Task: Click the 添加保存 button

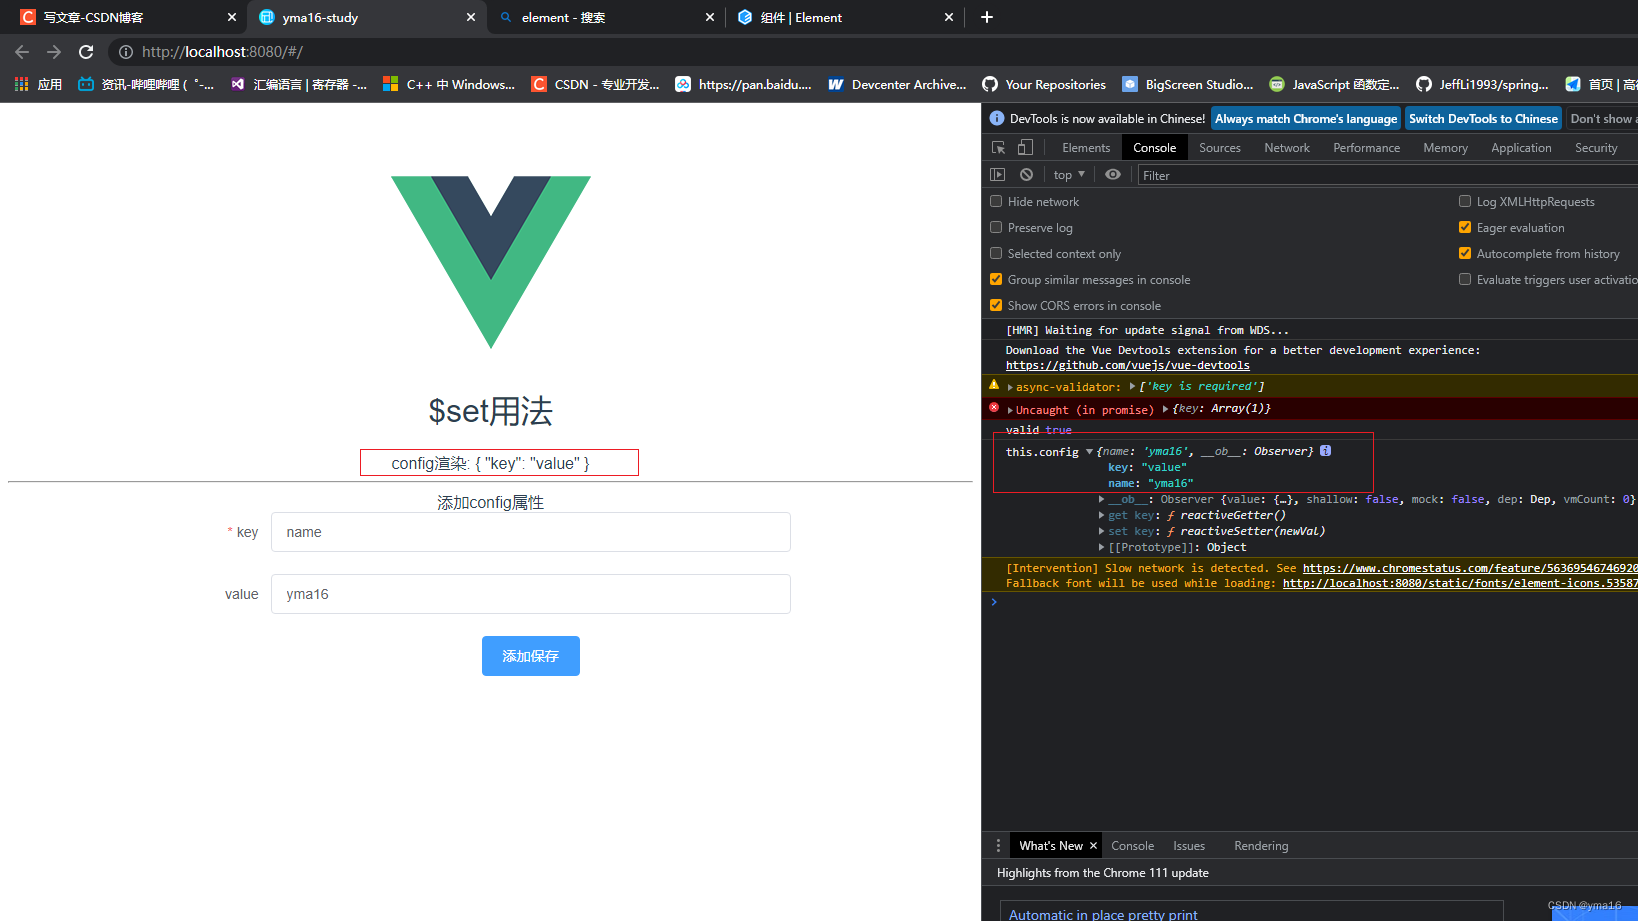Action: tap(531, 656)
